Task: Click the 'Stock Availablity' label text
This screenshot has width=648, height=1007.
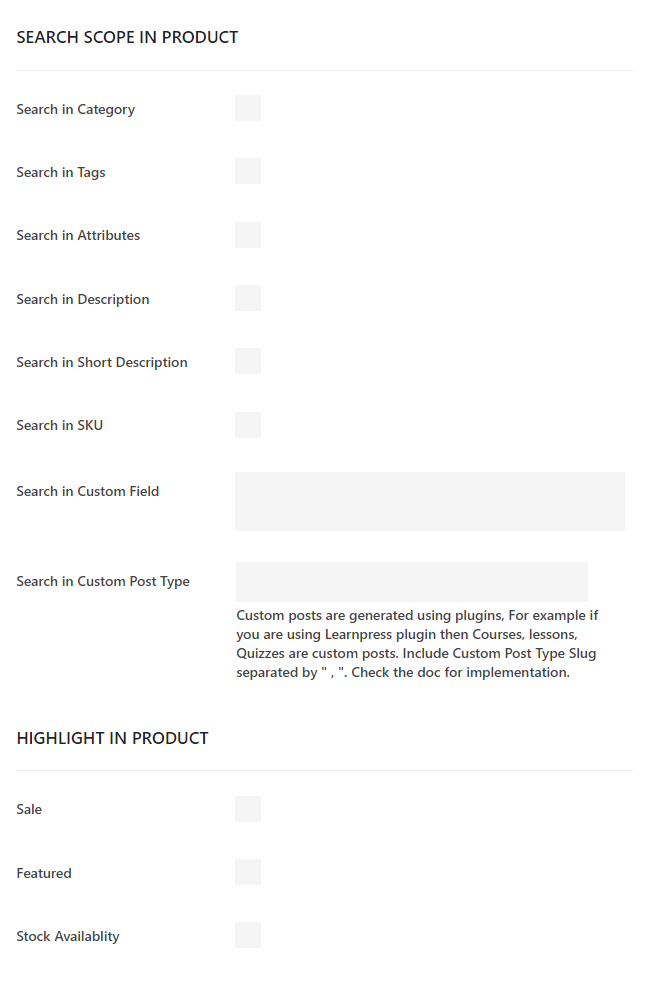Action: 68,936
